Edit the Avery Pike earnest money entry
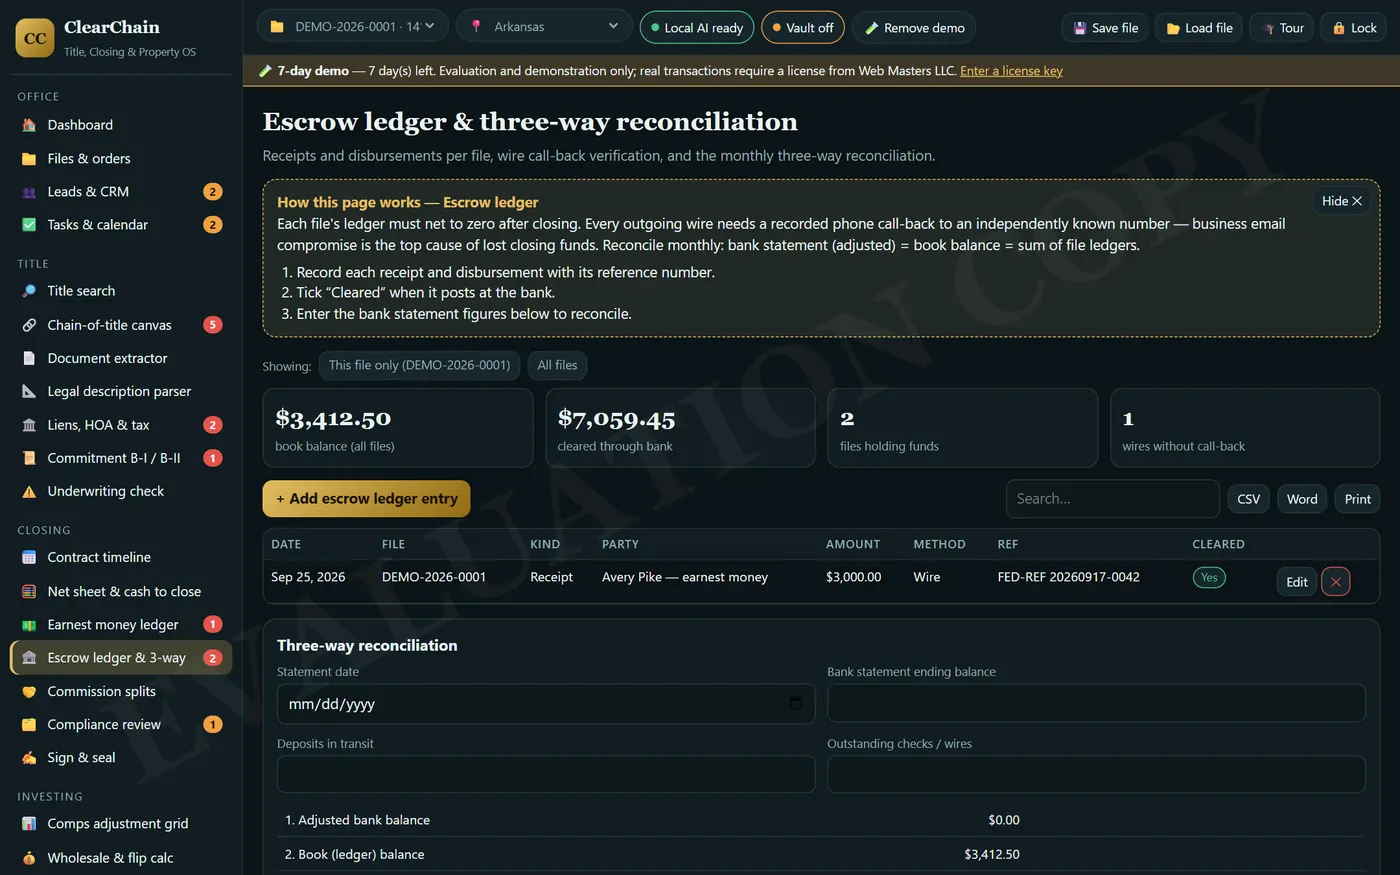Screen dimensions: 1400x875 [x=1297, y=582]
